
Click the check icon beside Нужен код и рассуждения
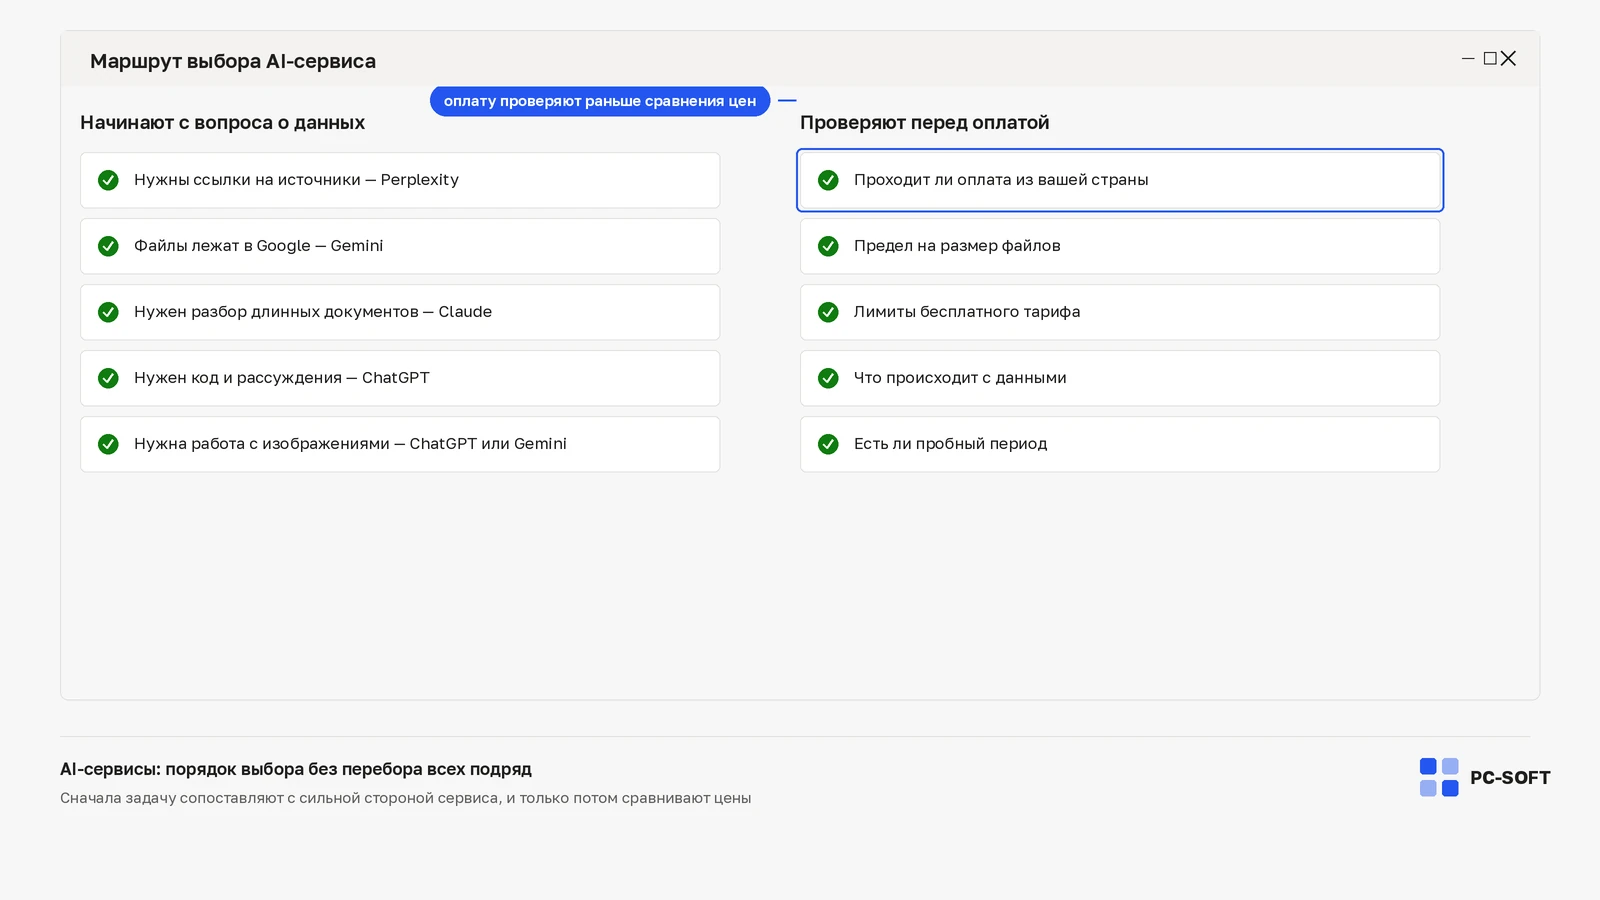tap(108, 378)
